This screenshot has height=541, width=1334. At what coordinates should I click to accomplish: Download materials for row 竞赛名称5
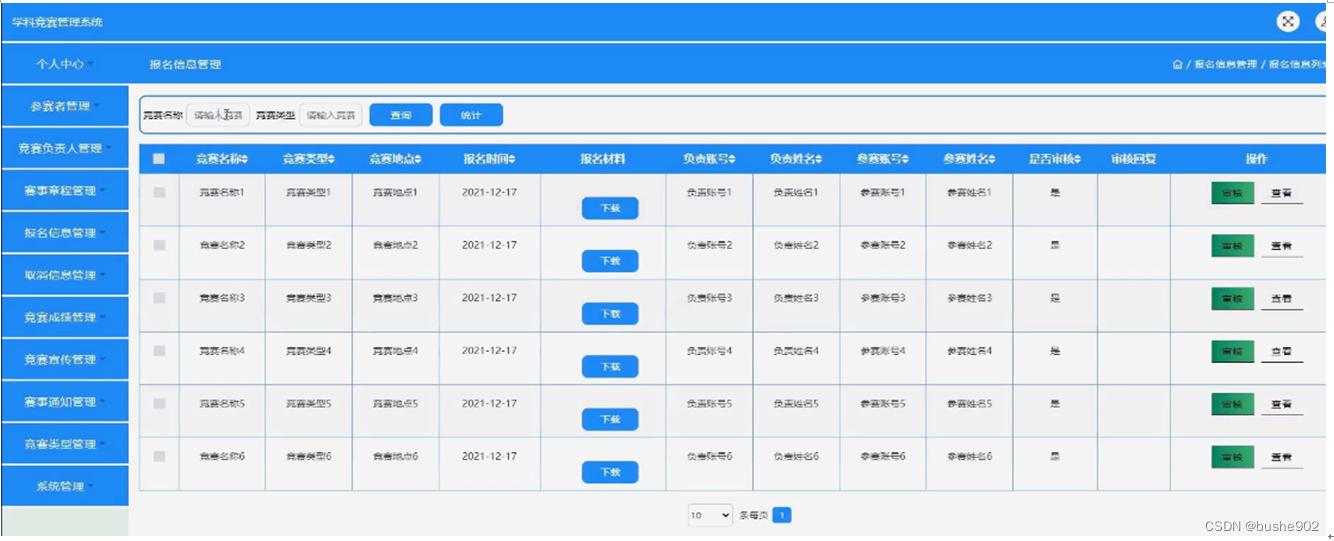(610, 420)
